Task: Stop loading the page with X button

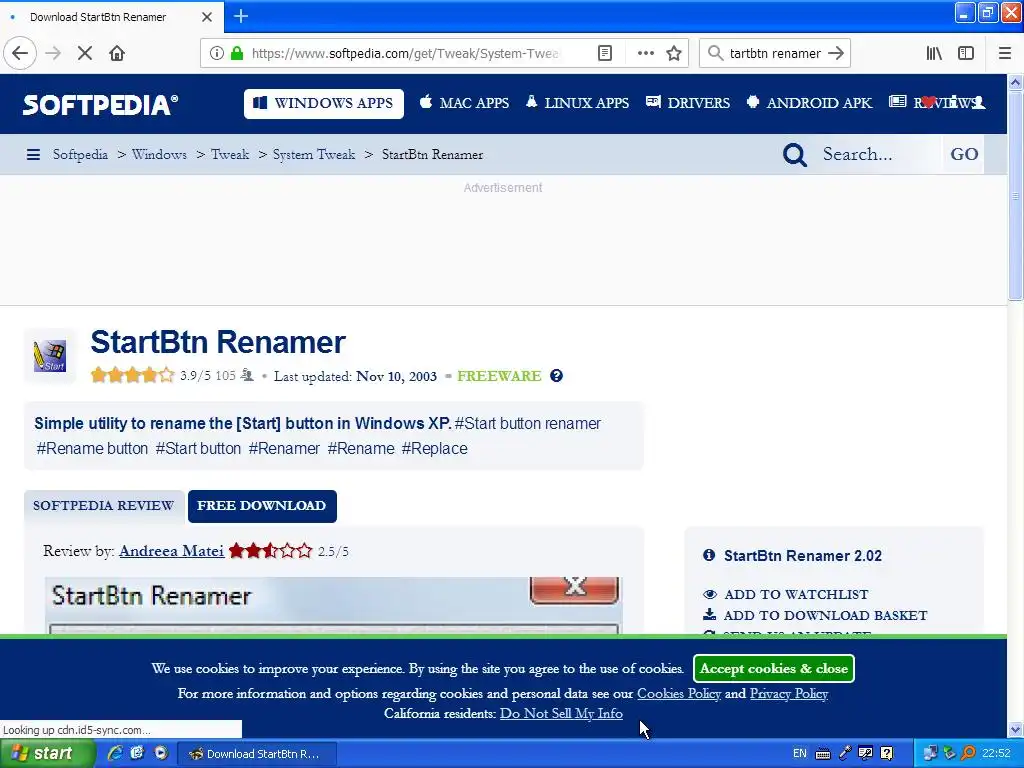Action: pos(85,54)
